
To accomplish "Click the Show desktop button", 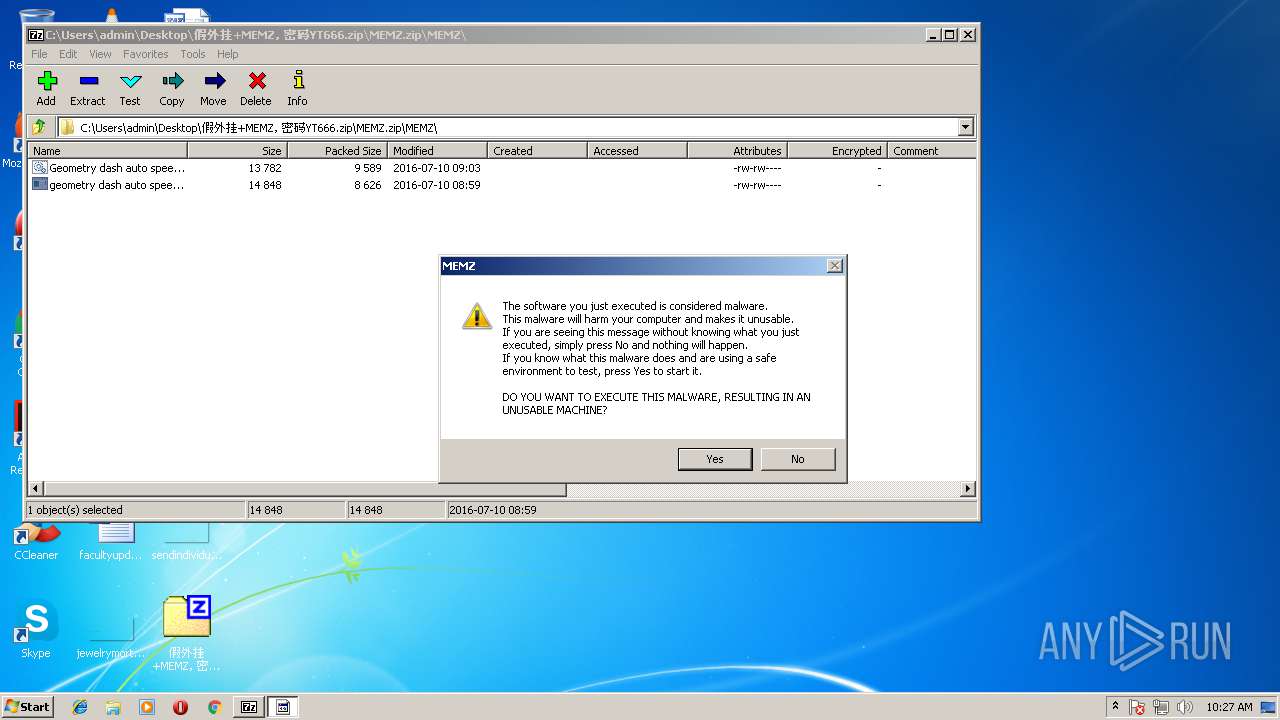I will click(1269, 707).
